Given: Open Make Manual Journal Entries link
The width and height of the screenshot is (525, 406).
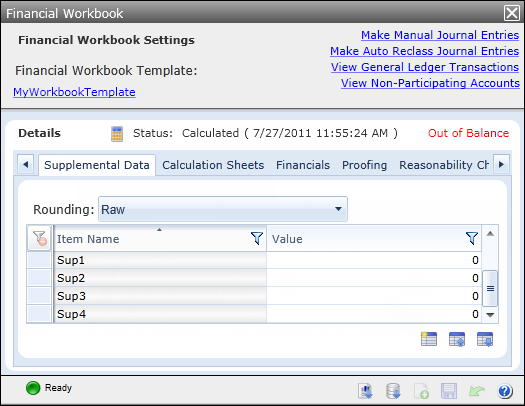Looking at the screenshot, I should [440, 35].
